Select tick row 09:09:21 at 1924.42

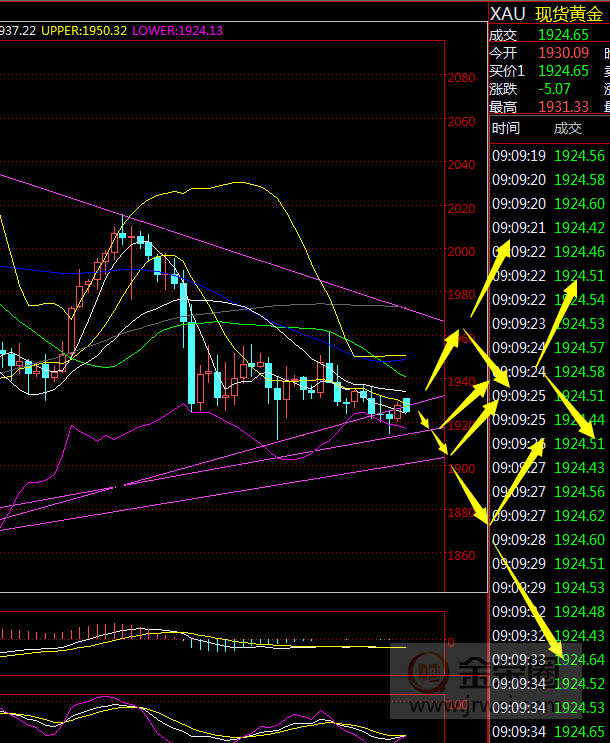(x=548, y=228)
